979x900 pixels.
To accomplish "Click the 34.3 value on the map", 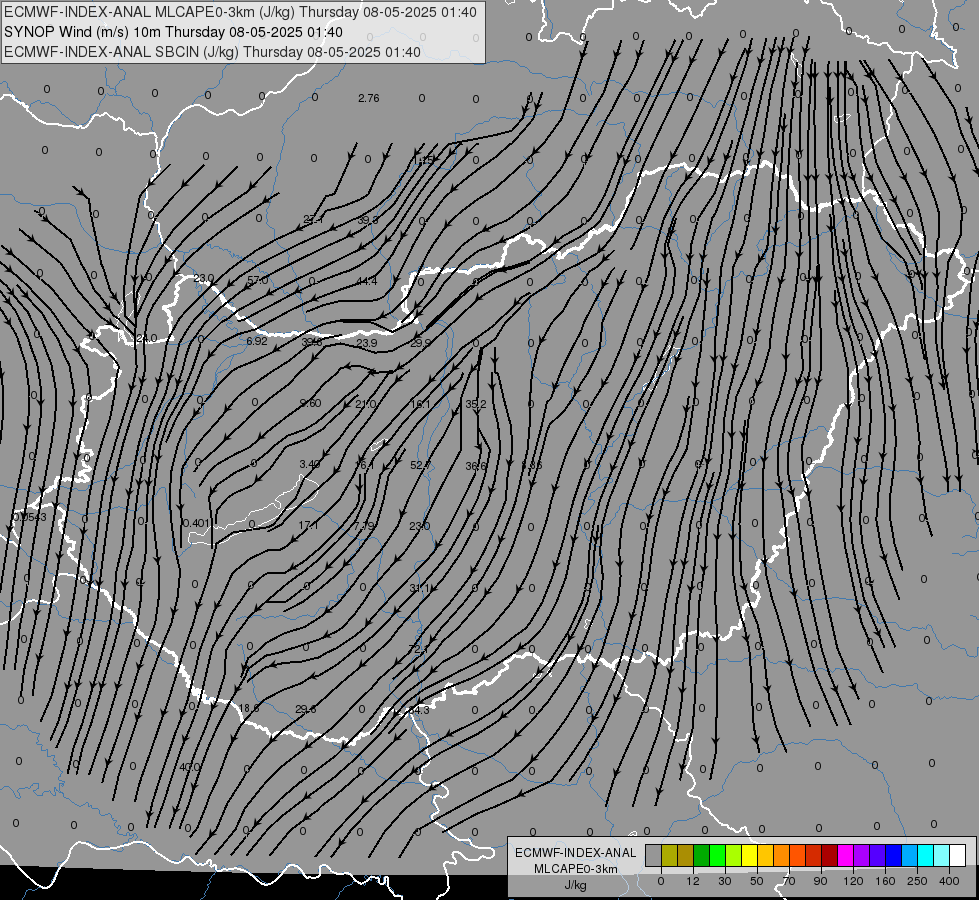I will (x=418, y=710).
